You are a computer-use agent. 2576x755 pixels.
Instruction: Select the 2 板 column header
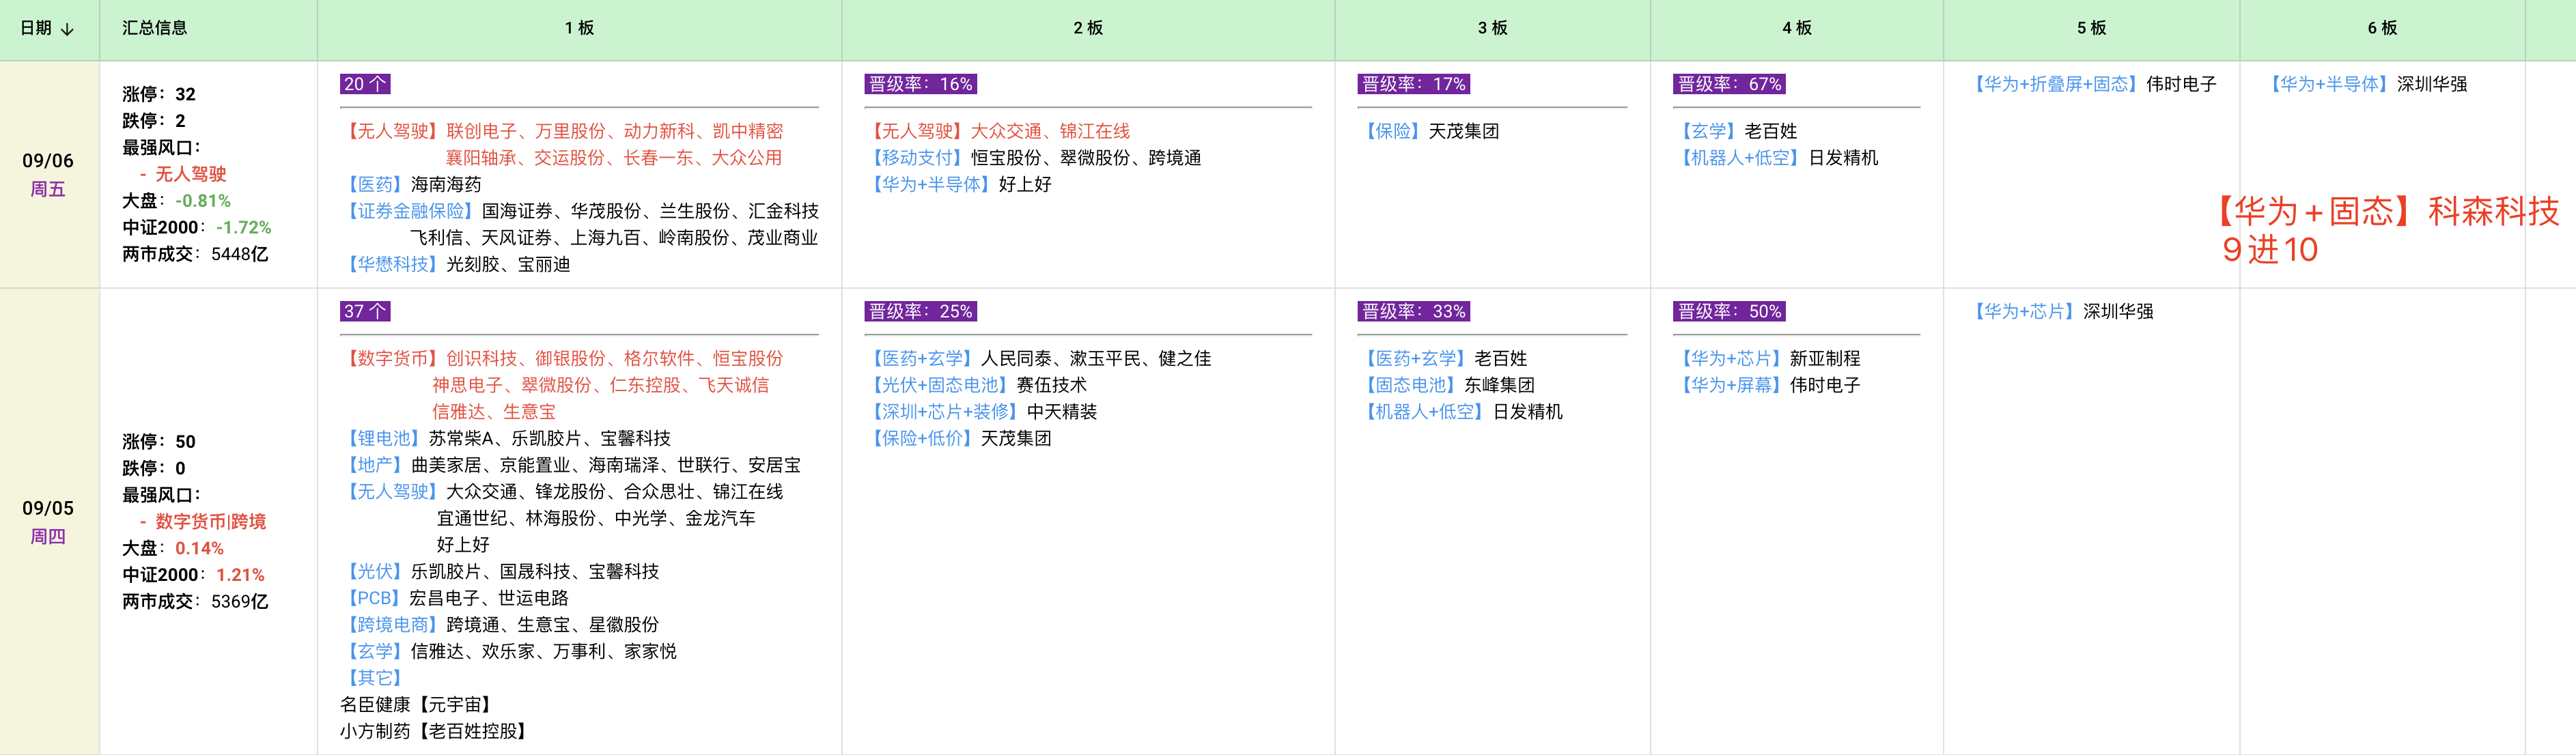(1088, 28)
